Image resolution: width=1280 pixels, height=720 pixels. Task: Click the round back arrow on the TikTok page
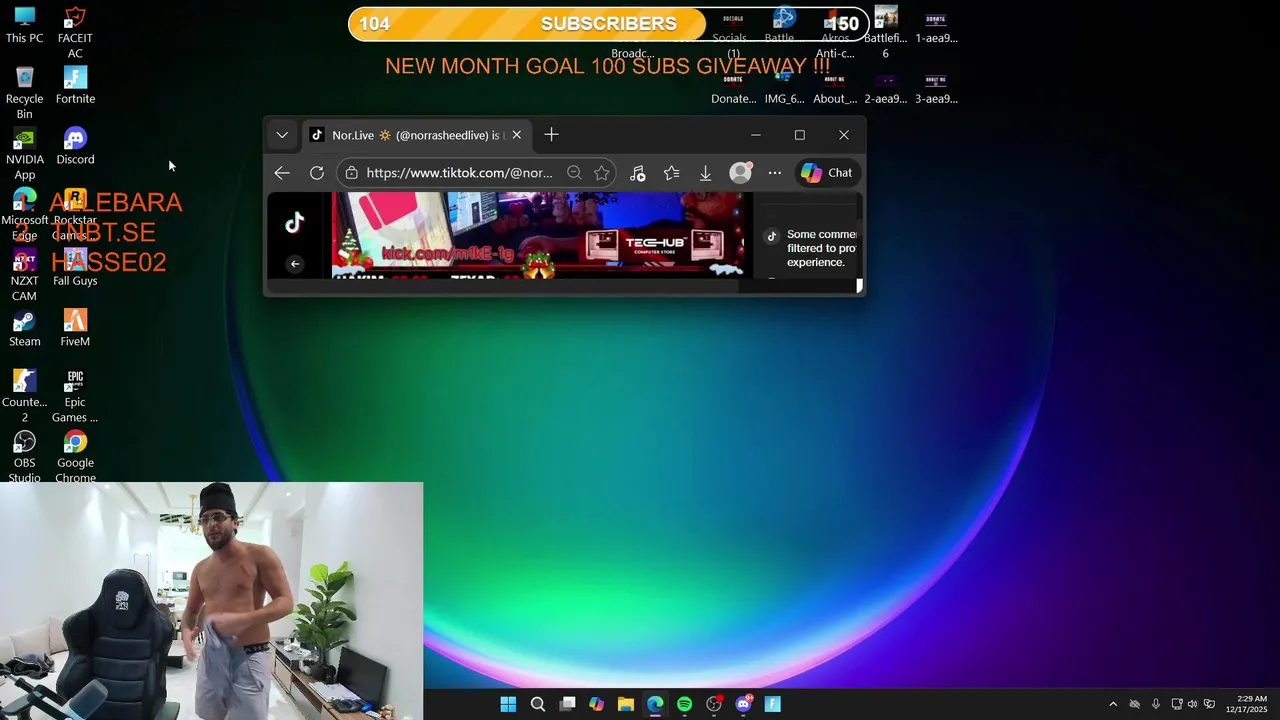coord(294,264)
